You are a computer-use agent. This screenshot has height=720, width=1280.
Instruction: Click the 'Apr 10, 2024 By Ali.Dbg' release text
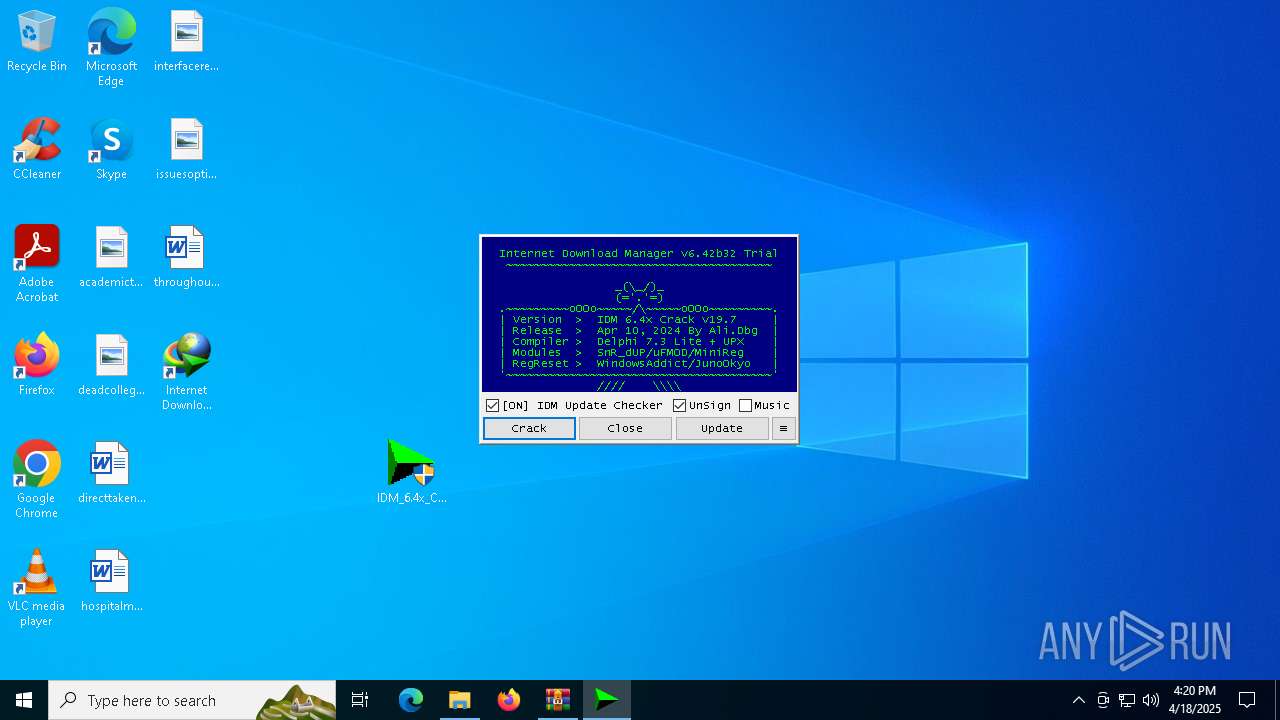coord(677,331)
